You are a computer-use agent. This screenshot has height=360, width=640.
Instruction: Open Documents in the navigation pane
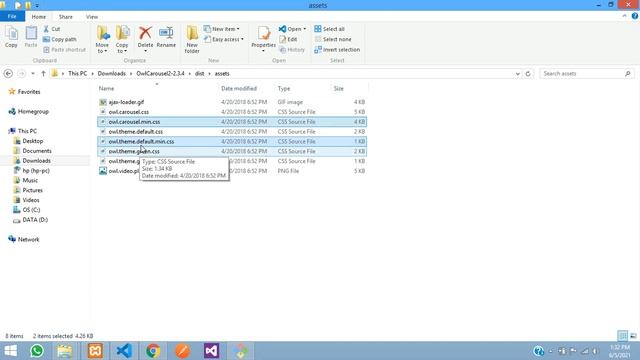[37, 151]
